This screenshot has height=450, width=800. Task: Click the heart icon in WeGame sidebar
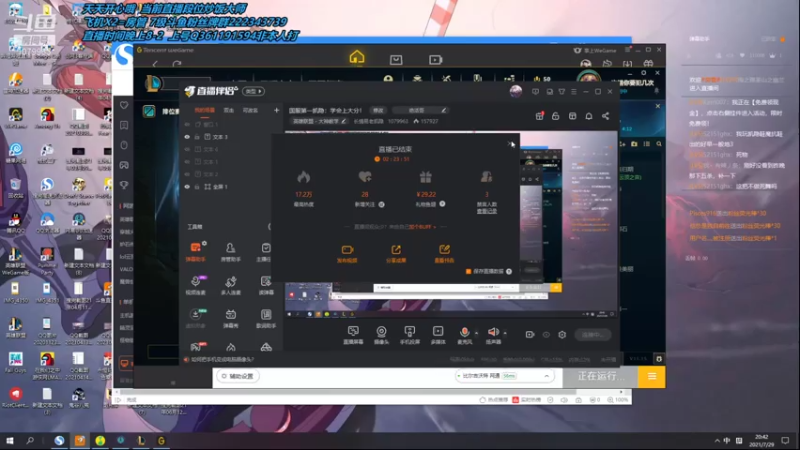click(x=124, y=105)
